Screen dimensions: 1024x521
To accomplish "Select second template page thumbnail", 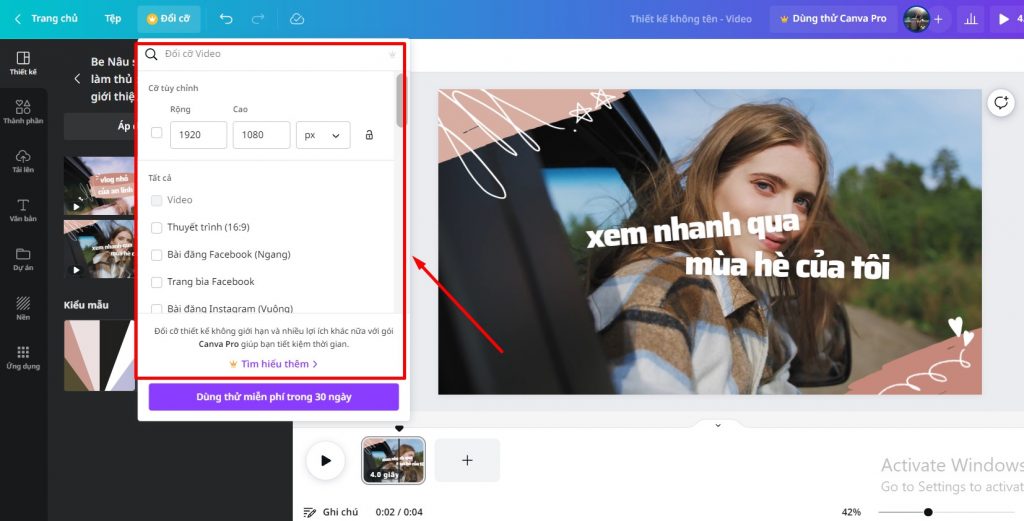I will click(x=99, y=249).
